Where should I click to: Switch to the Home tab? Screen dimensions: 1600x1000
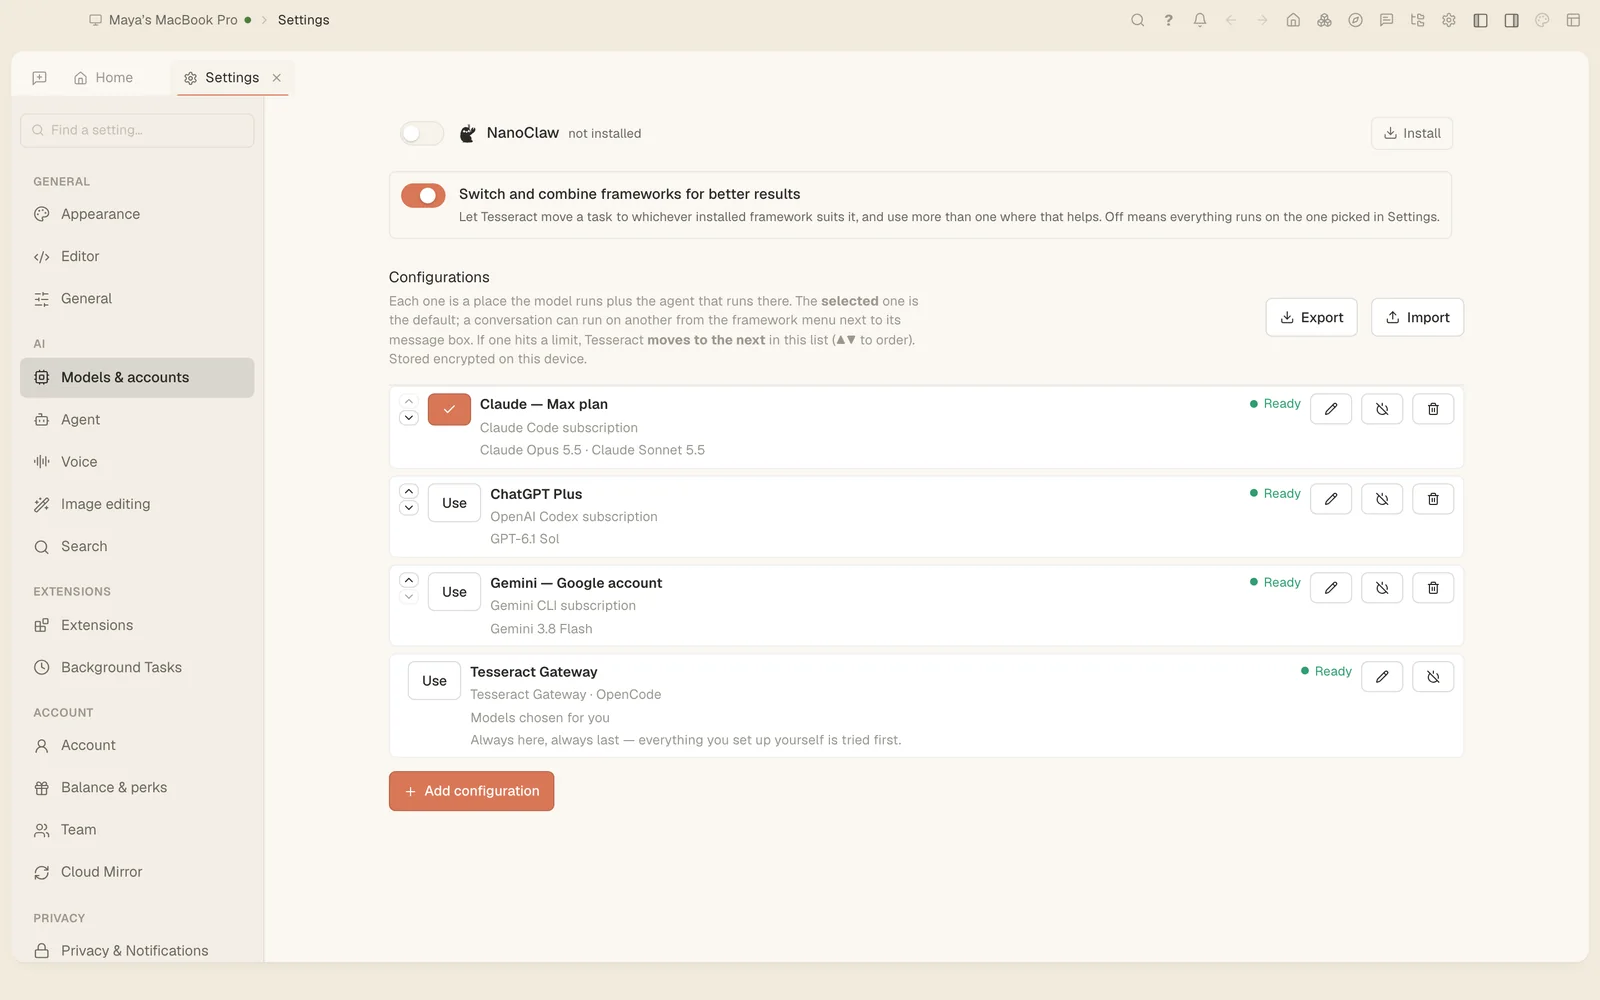(x=103, y=78)
